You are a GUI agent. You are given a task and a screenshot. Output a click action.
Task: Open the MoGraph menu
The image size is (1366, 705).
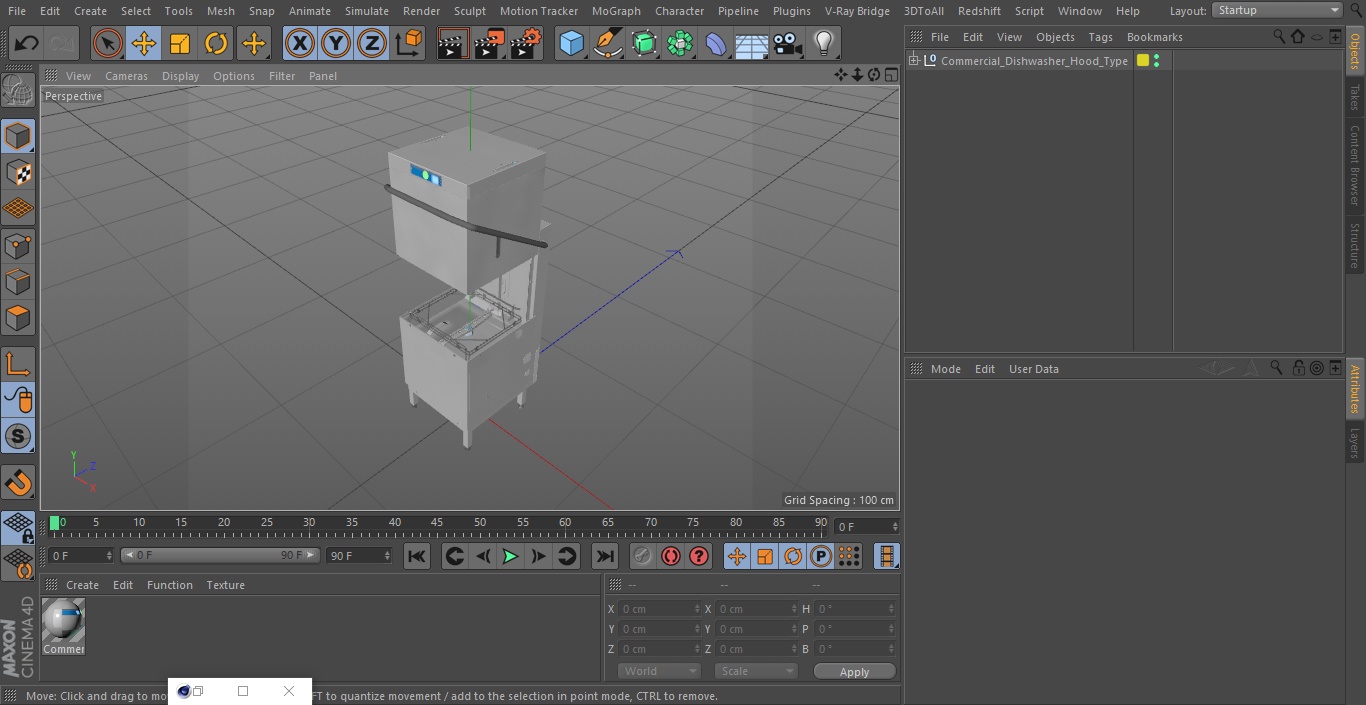click(x=616, y=11)
